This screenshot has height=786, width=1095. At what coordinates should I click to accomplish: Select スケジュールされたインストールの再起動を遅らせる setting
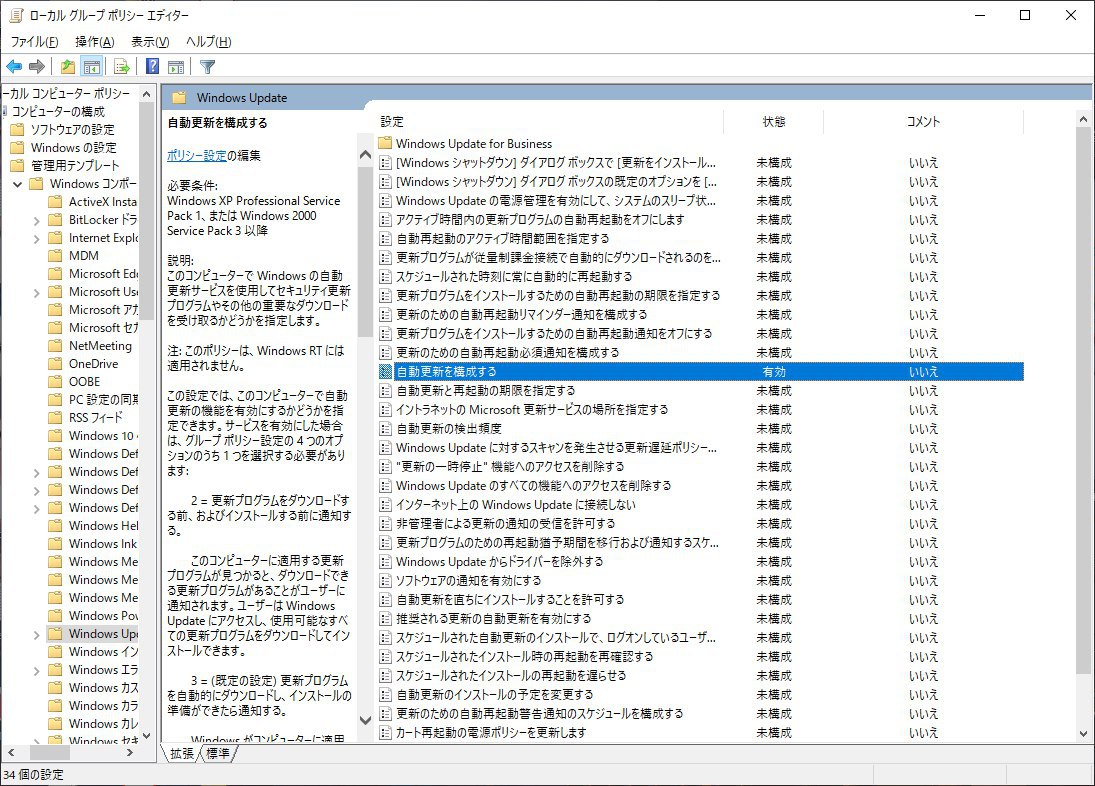(510, 676)
